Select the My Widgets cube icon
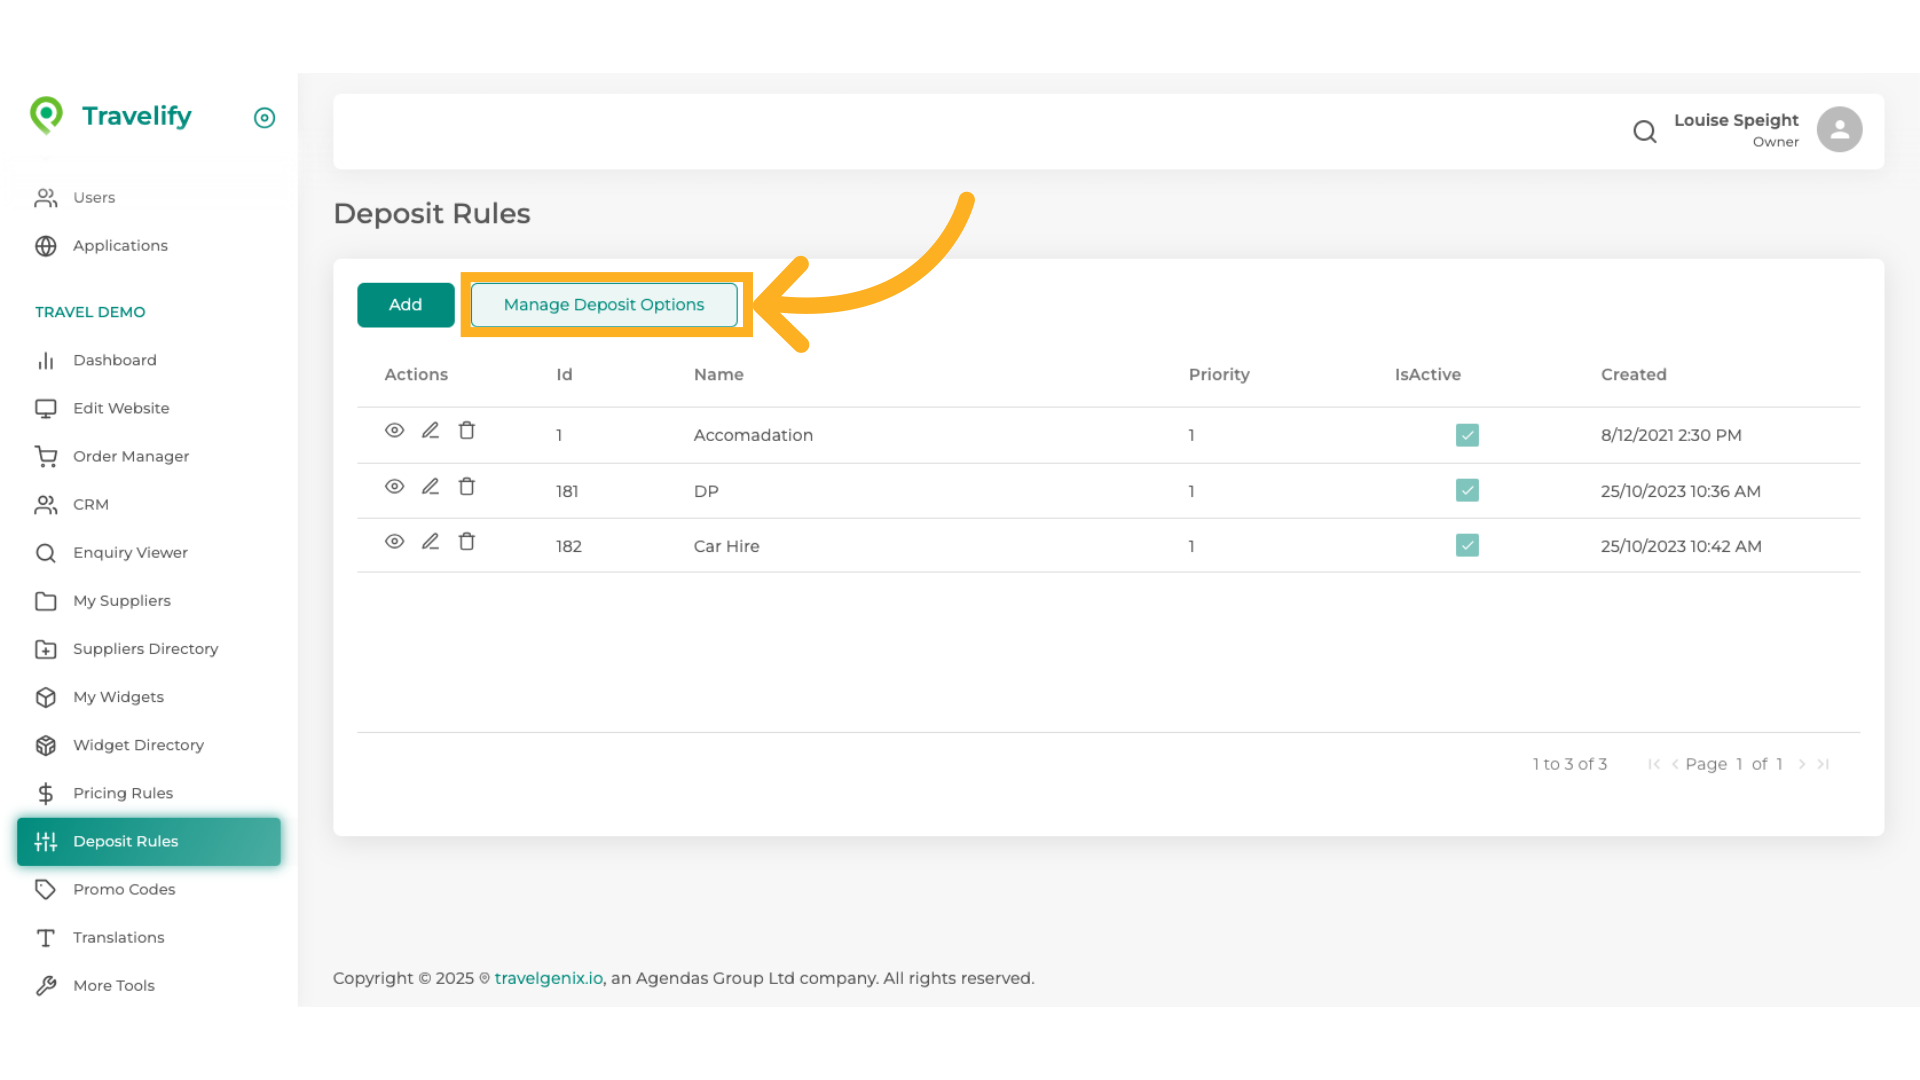 [45, 697]
